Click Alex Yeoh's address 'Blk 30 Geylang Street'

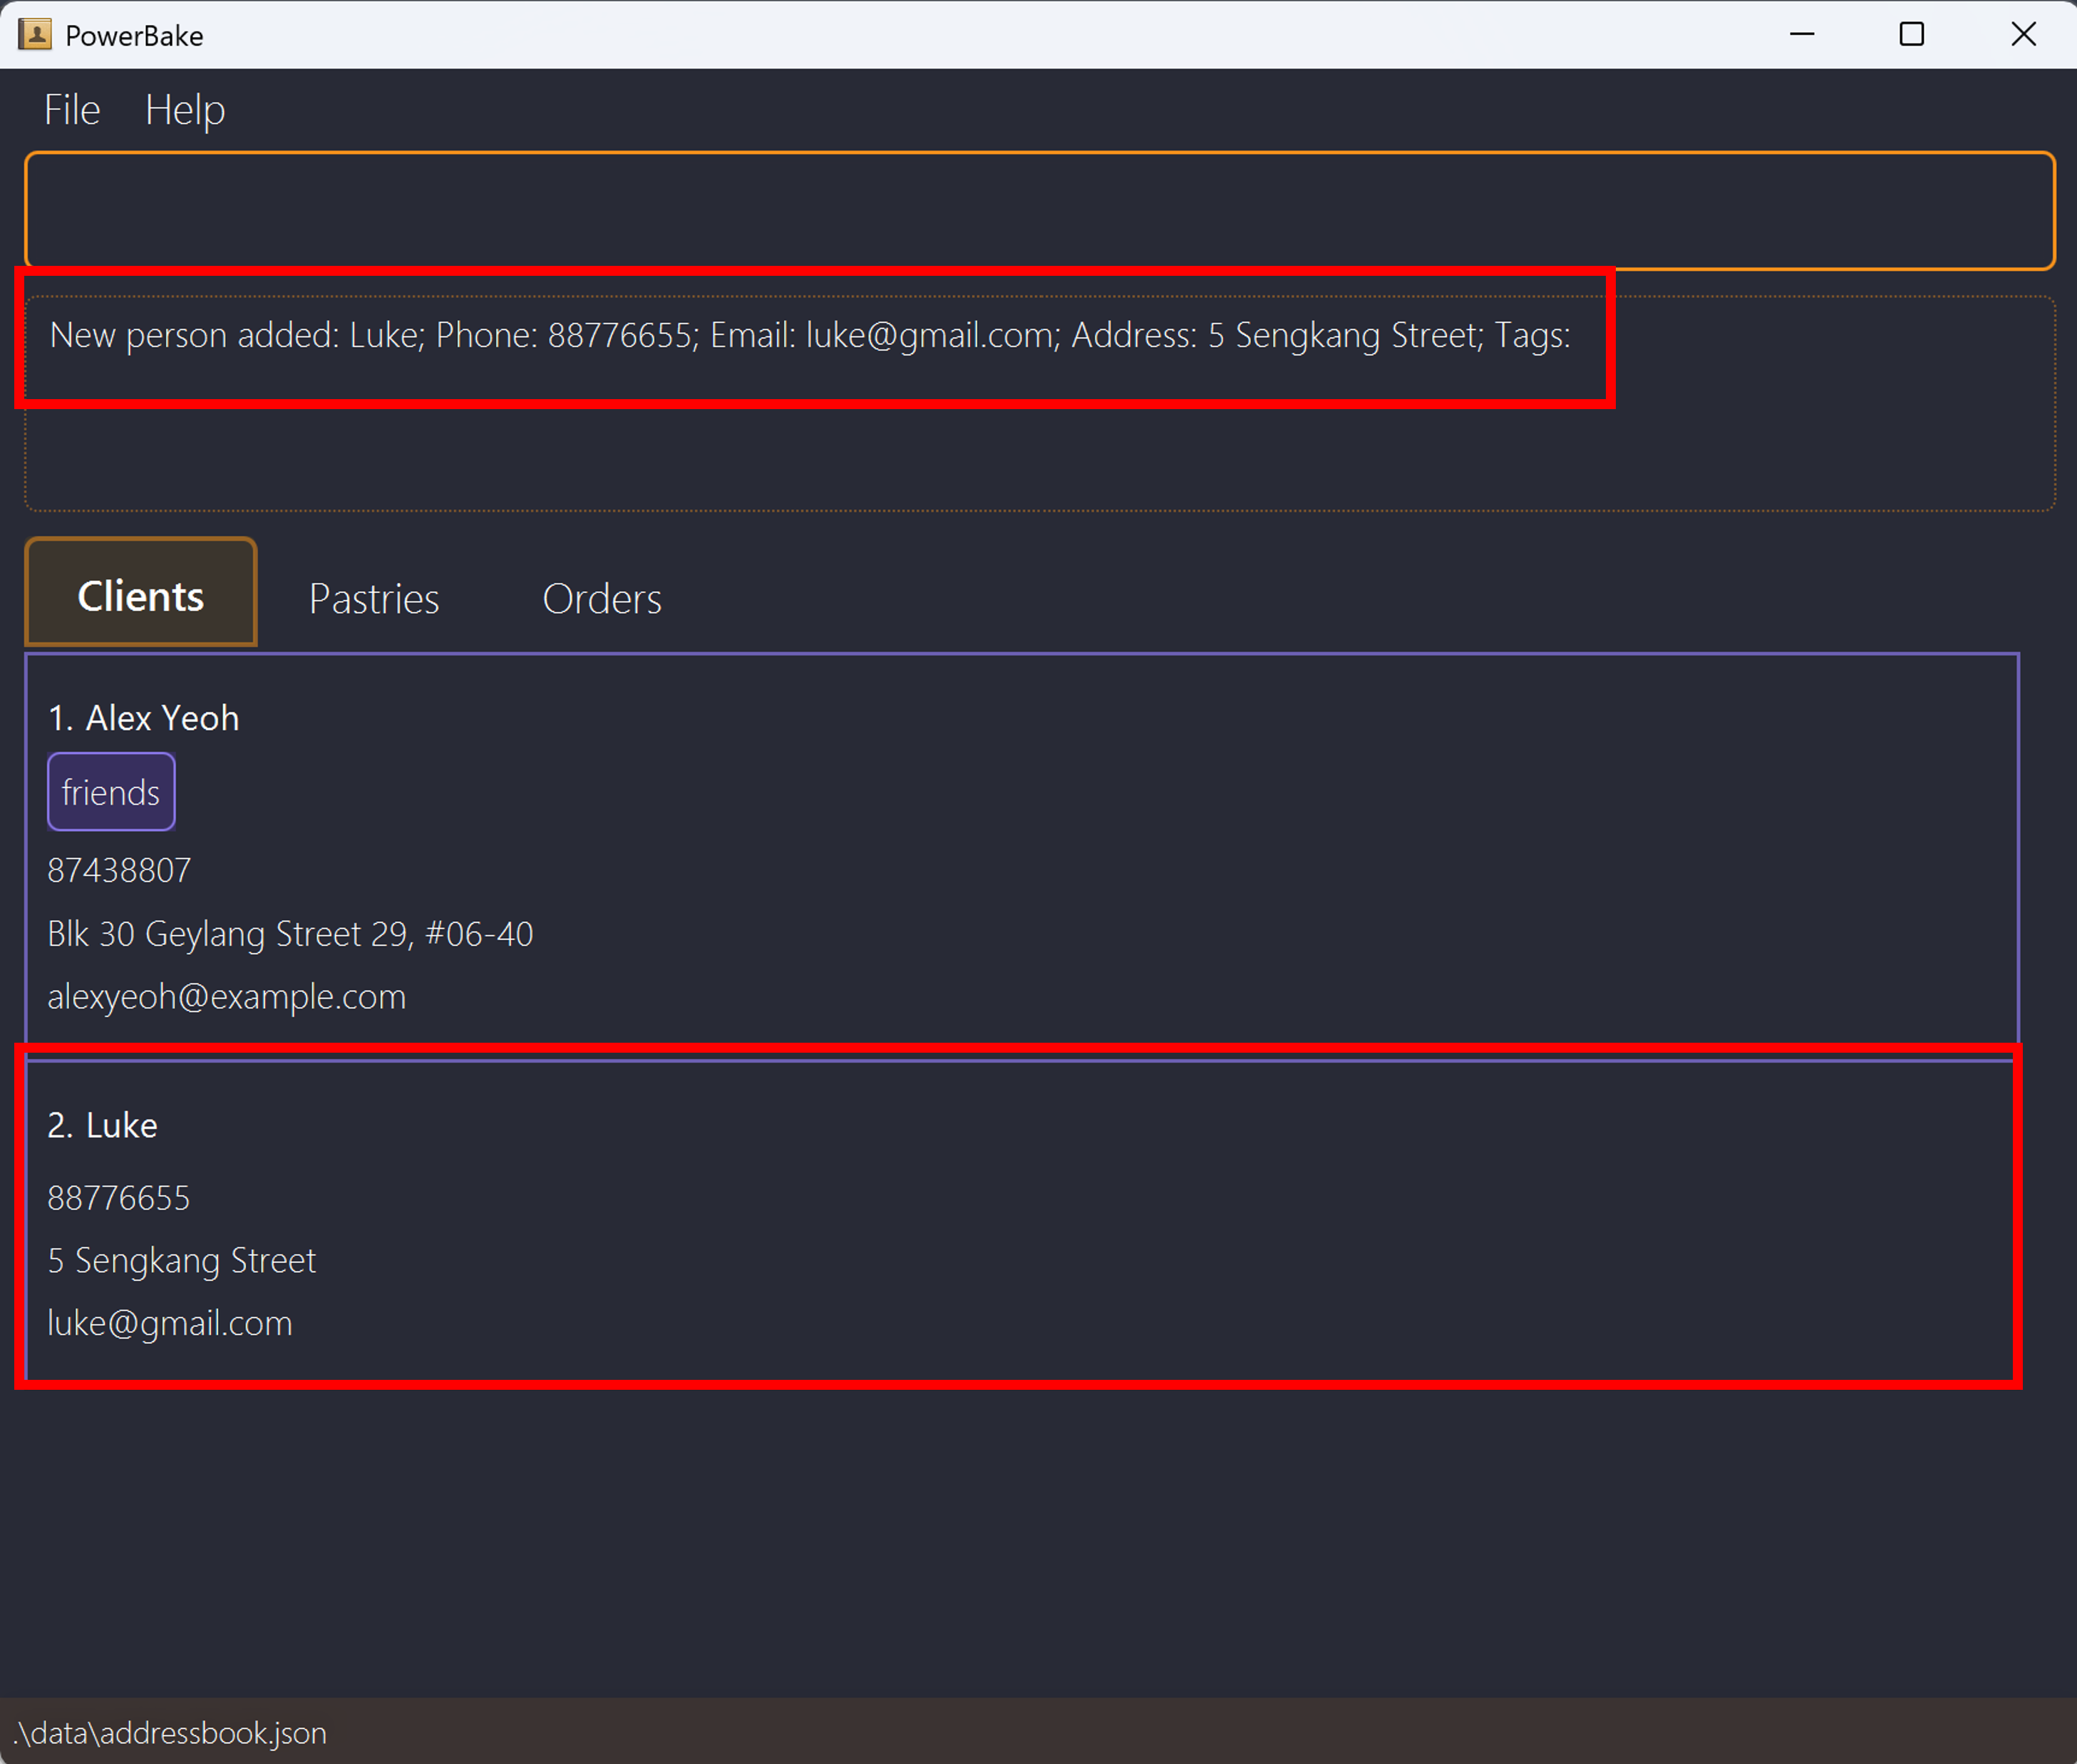click(290, 933)
